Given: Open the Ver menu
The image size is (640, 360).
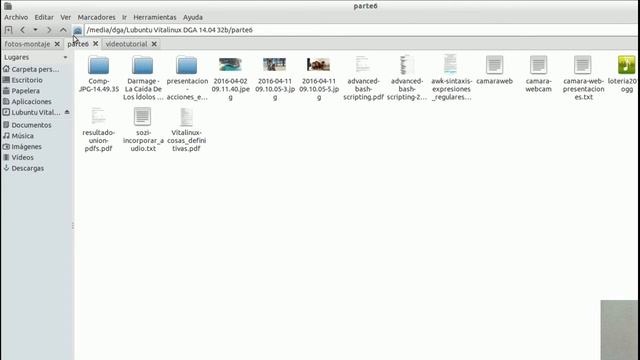Looking at the screenshot, I should (65, 17).
